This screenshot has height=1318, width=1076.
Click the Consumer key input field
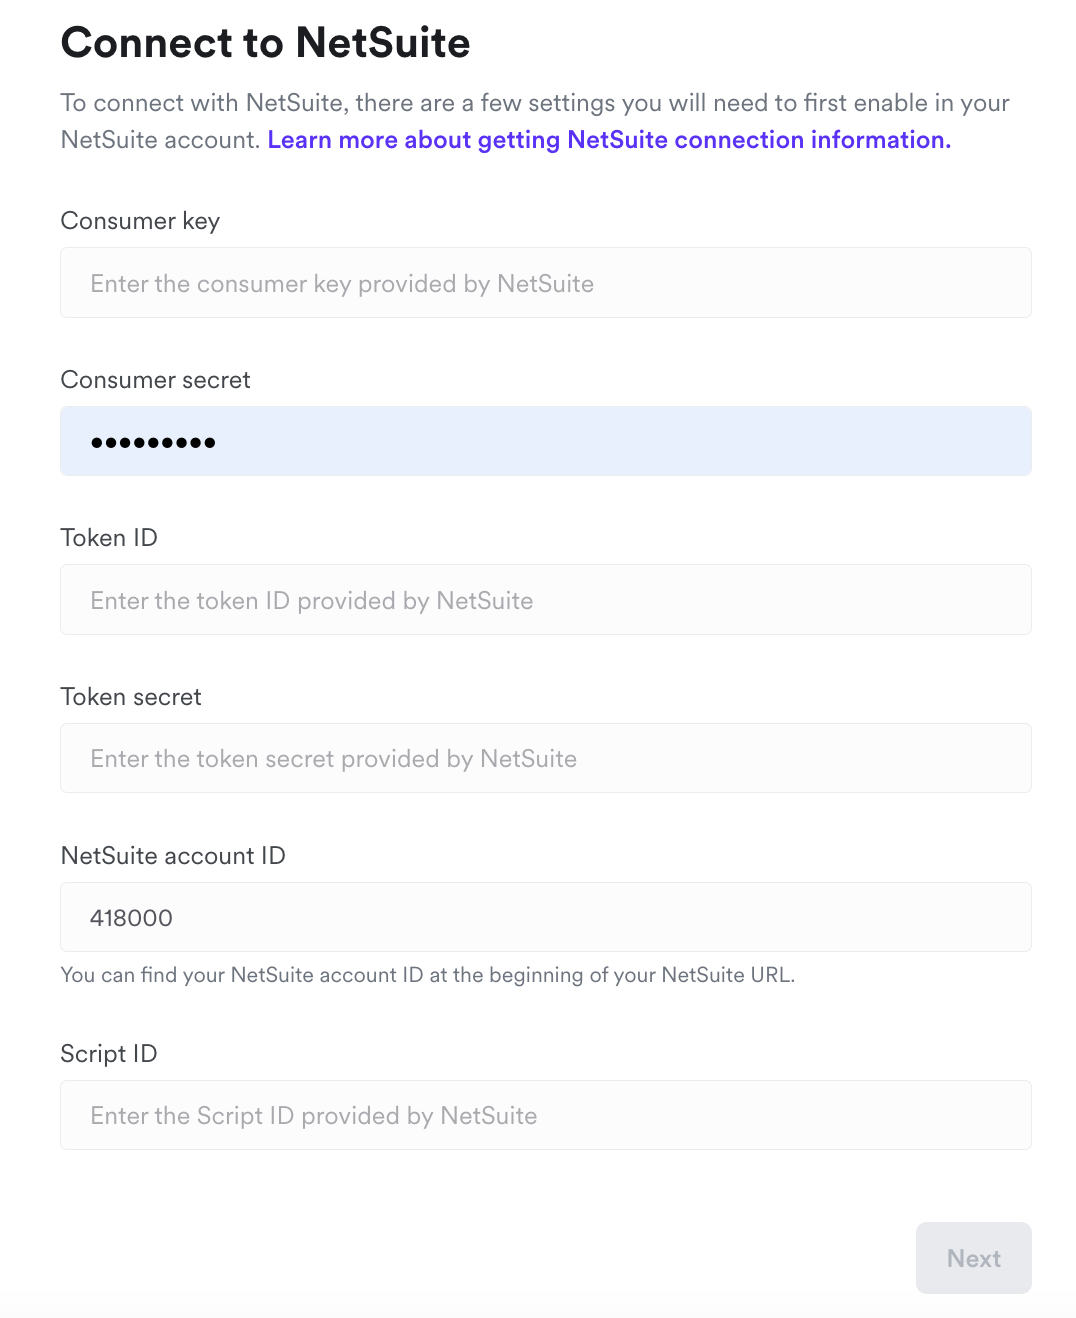click(x=545, y=283)
